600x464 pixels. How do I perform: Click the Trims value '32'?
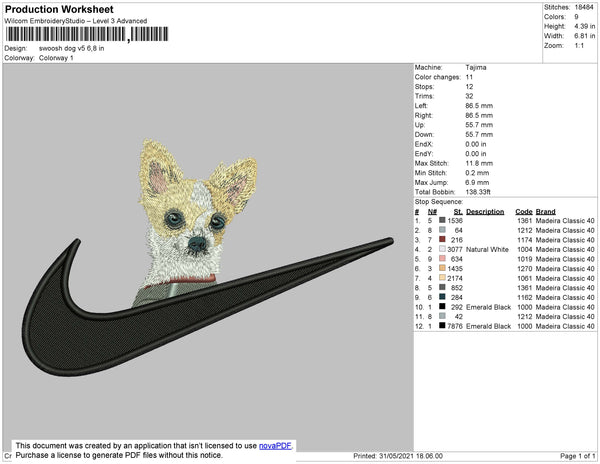(x=470, y=96)
